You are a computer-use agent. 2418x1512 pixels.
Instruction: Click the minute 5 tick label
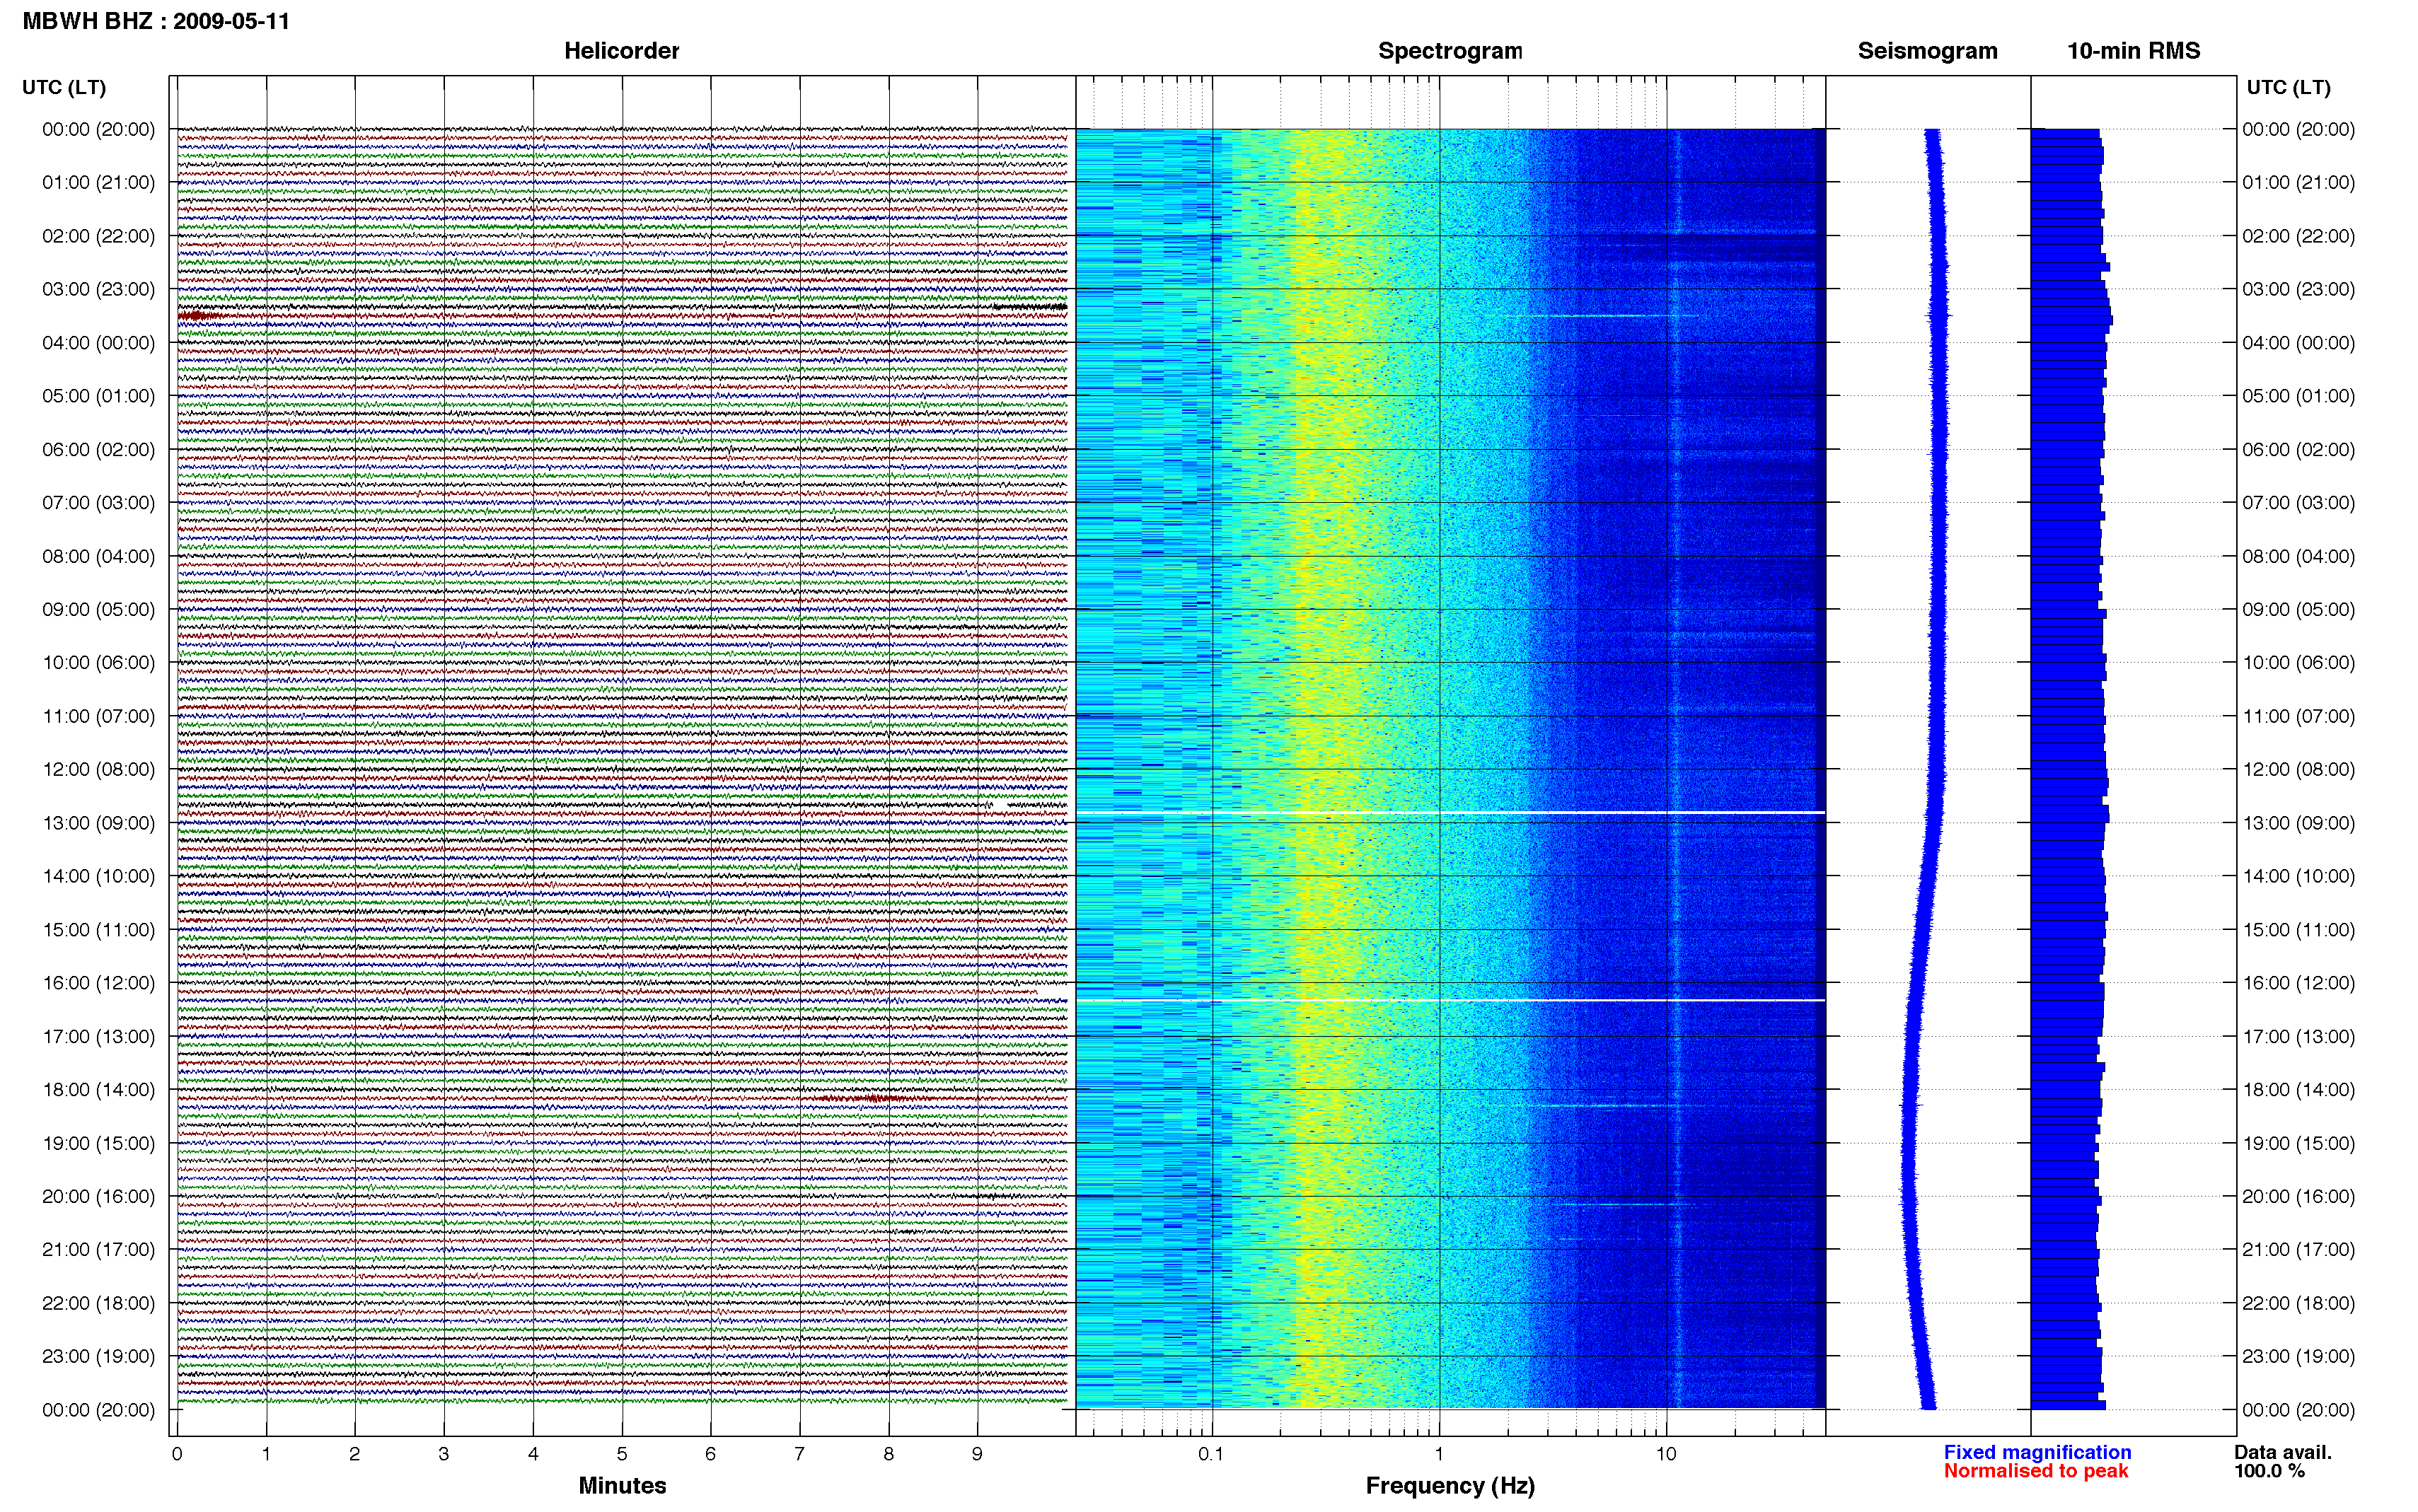coord(622,1454)
